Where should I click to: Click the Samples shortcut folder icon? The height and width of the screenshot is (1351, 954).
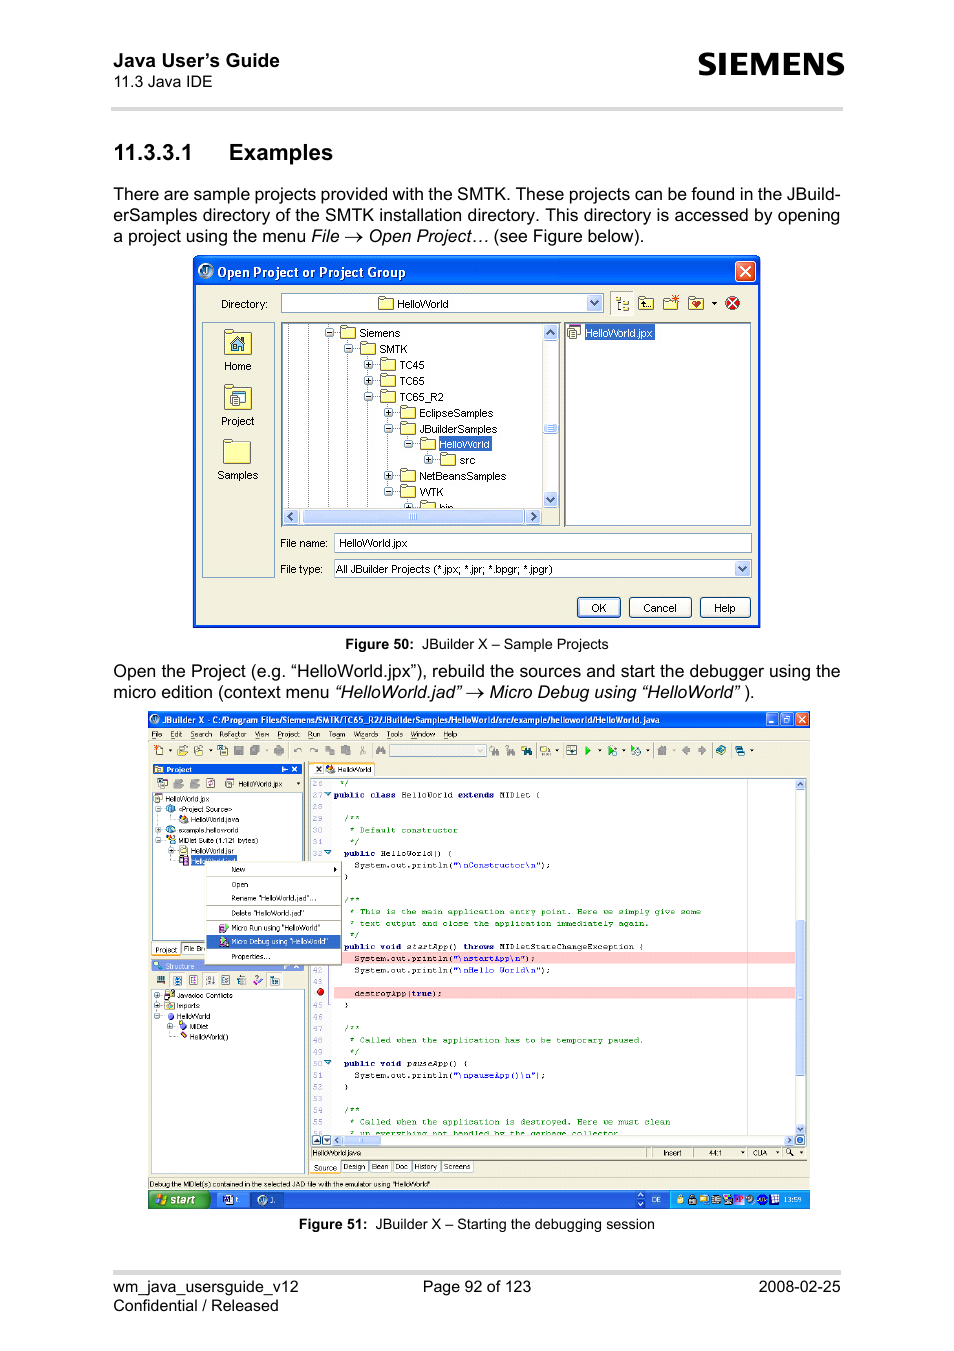point(237,452)
